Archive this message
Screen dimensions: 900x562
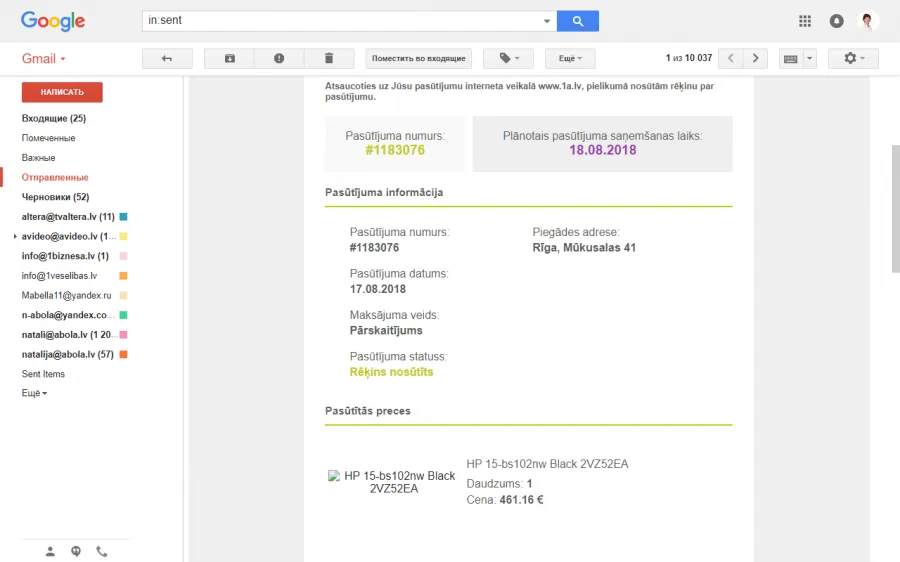coord(230,59)
